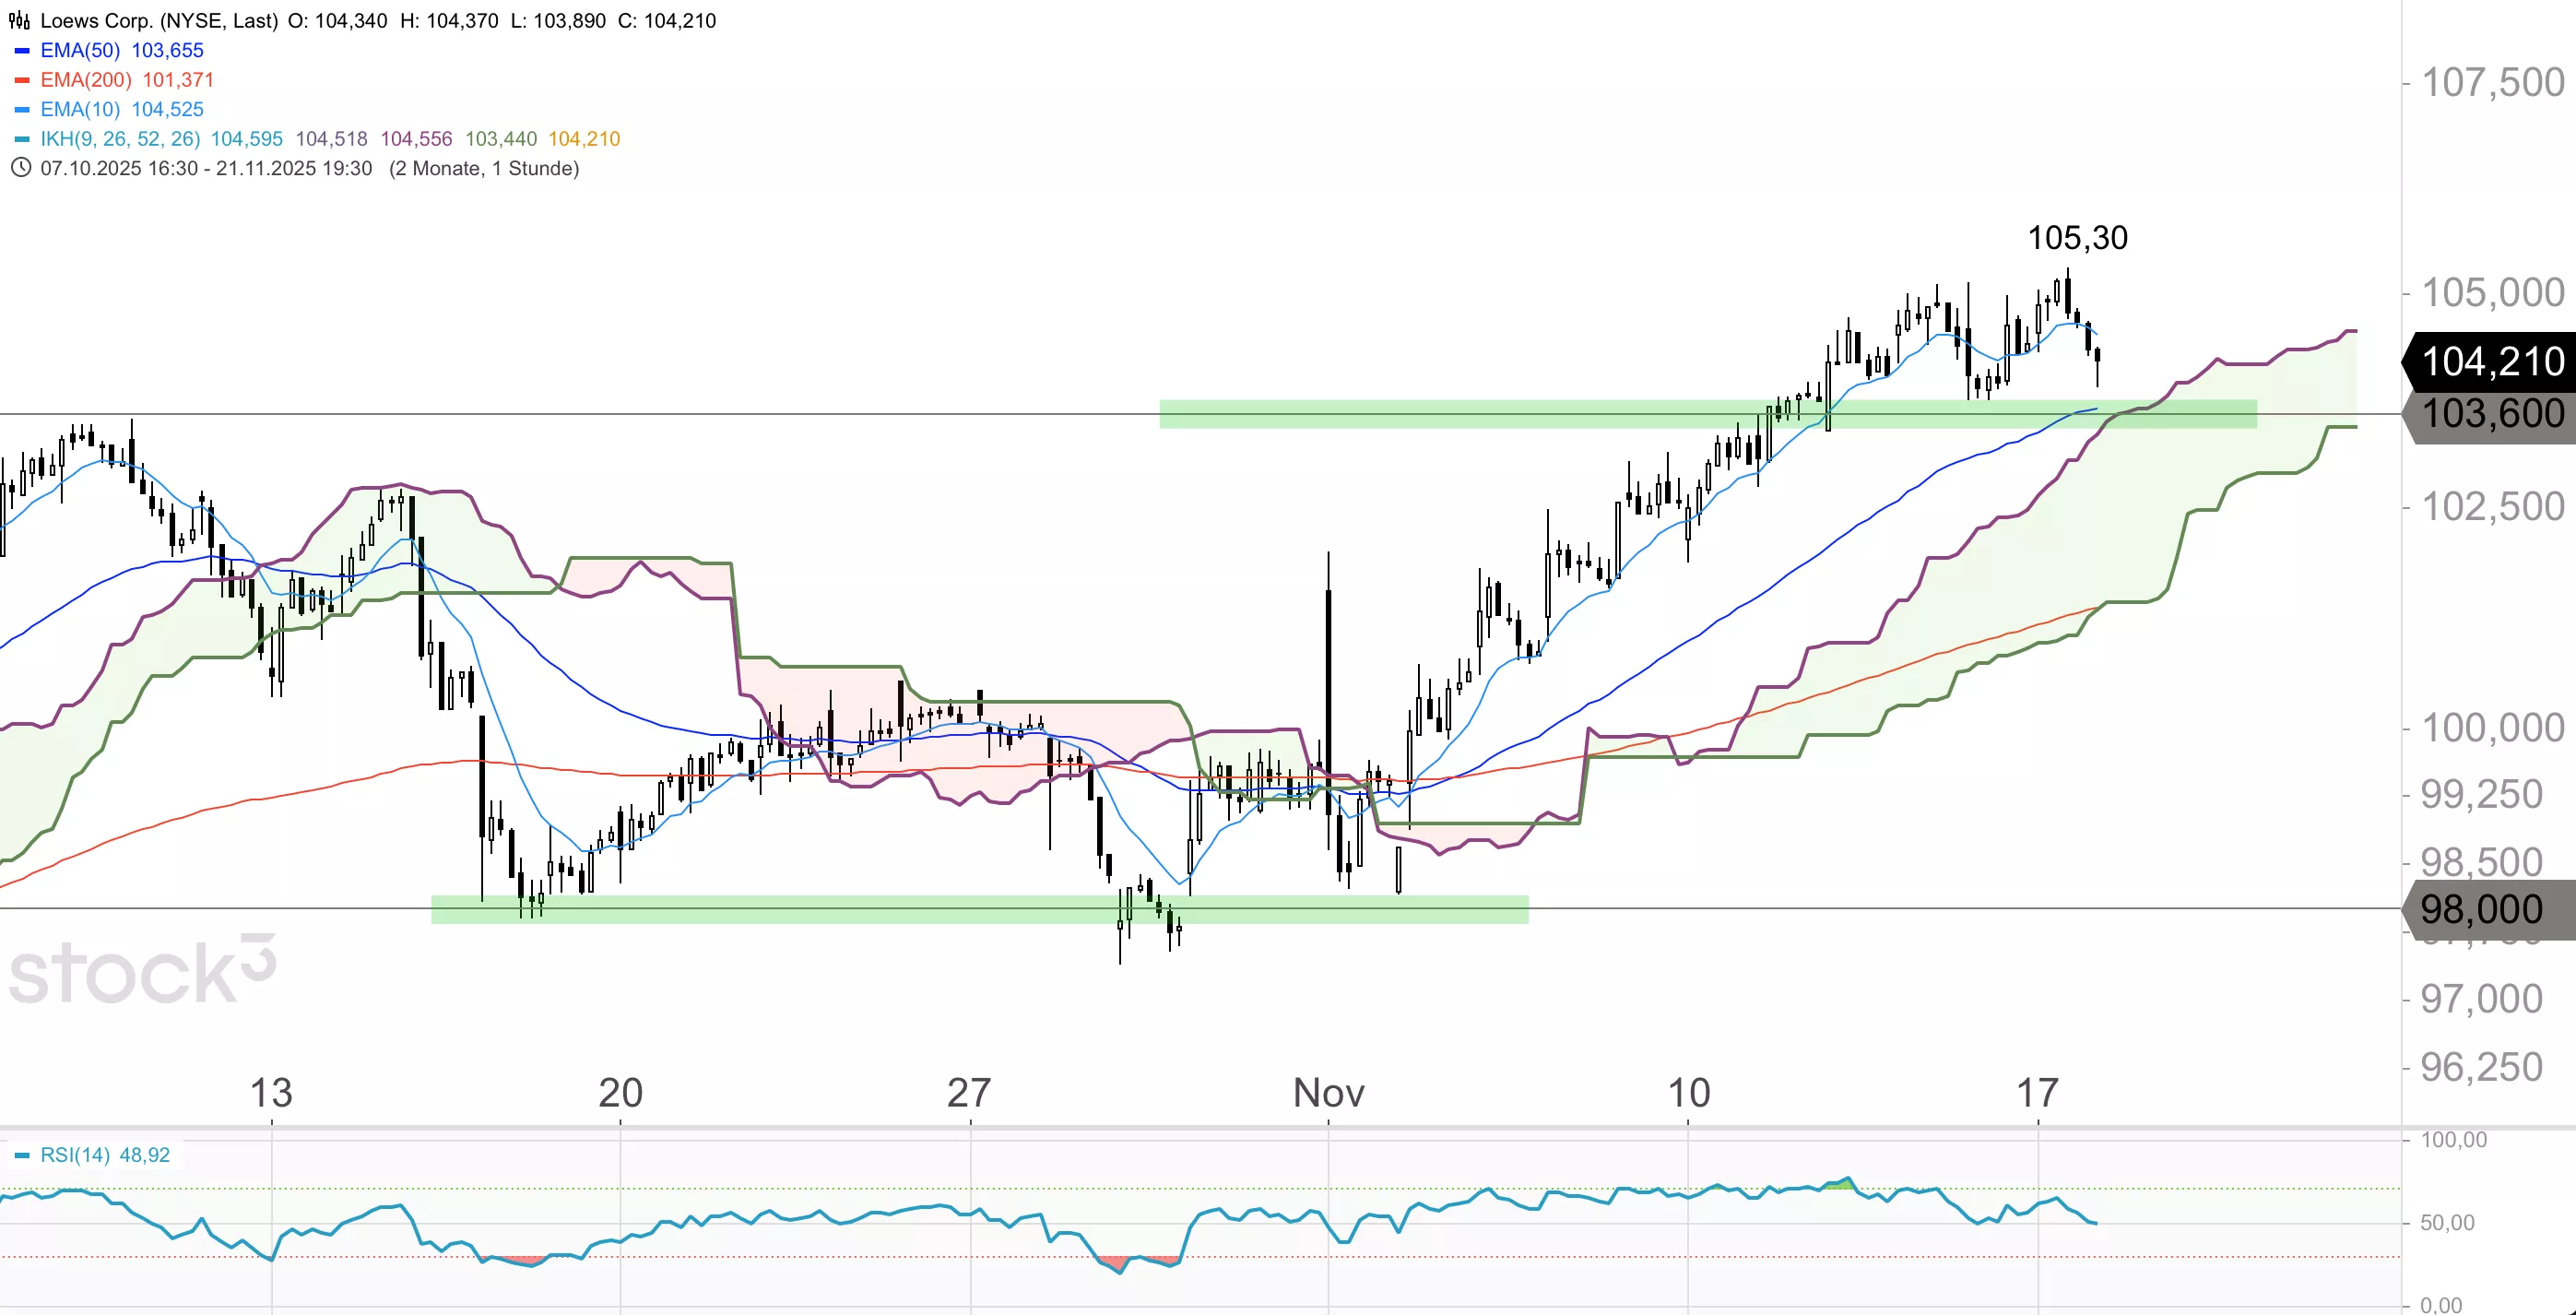
Task: Click the current price tag 104,210
Action: coord(2492,361)
